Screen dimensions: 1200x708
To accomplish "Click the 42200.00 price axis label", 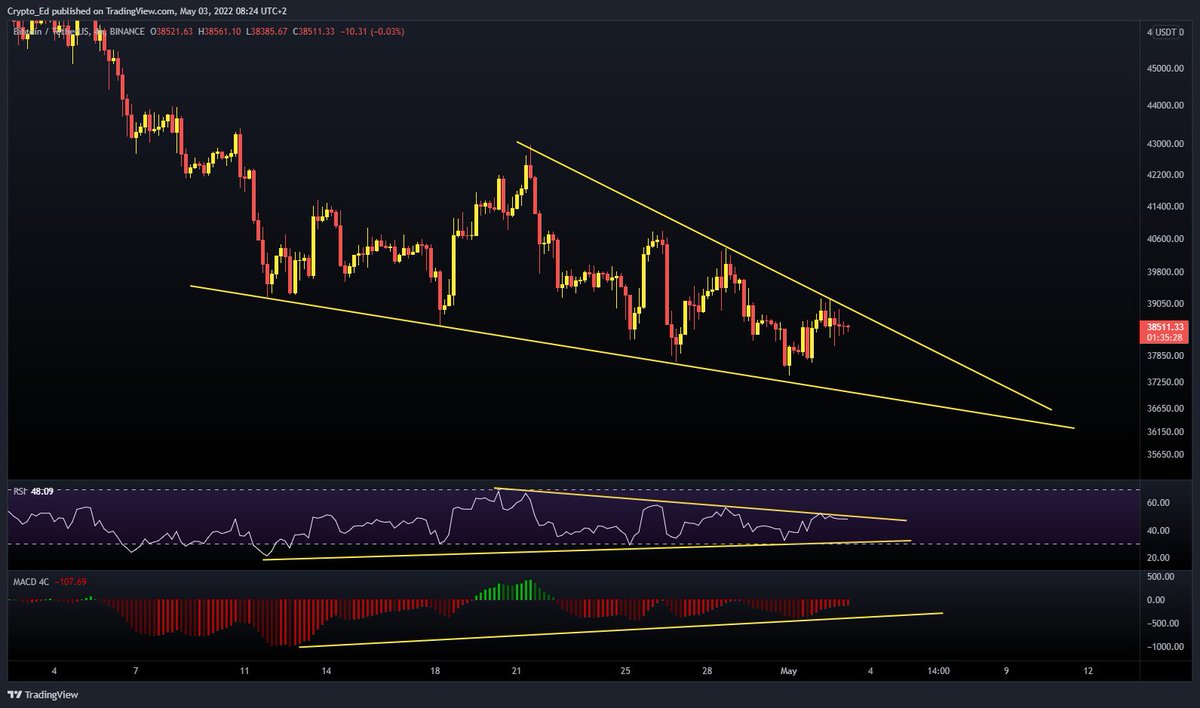I will tap(1166, 175).
